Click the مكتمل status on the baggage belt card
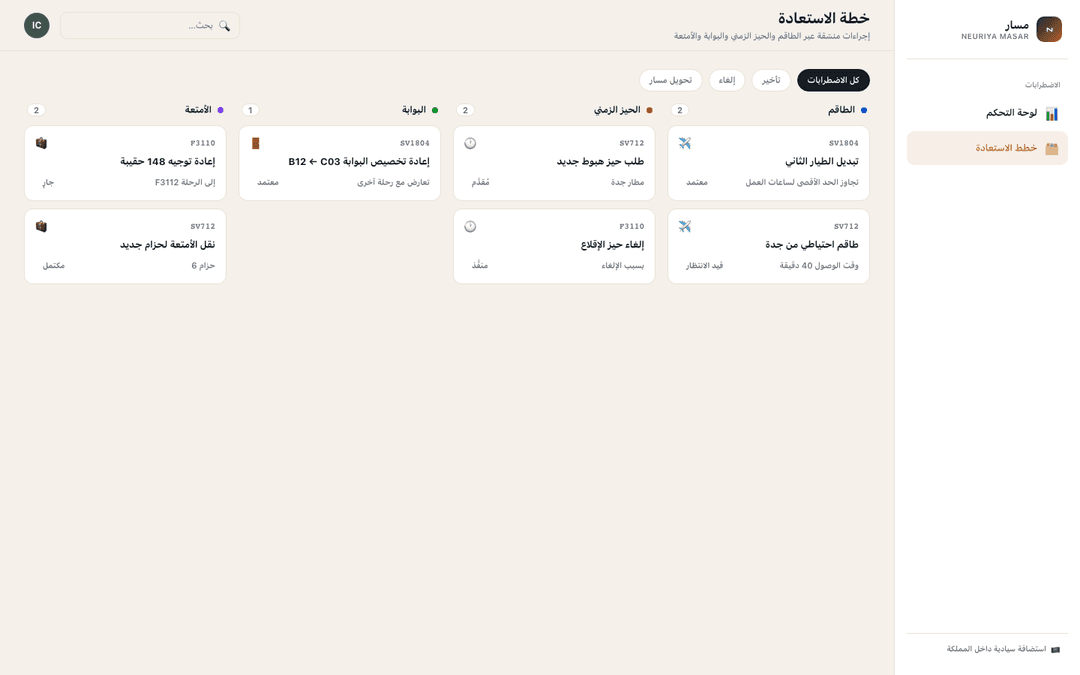The height and width of the screenshot is (675, 1080). 53,266
